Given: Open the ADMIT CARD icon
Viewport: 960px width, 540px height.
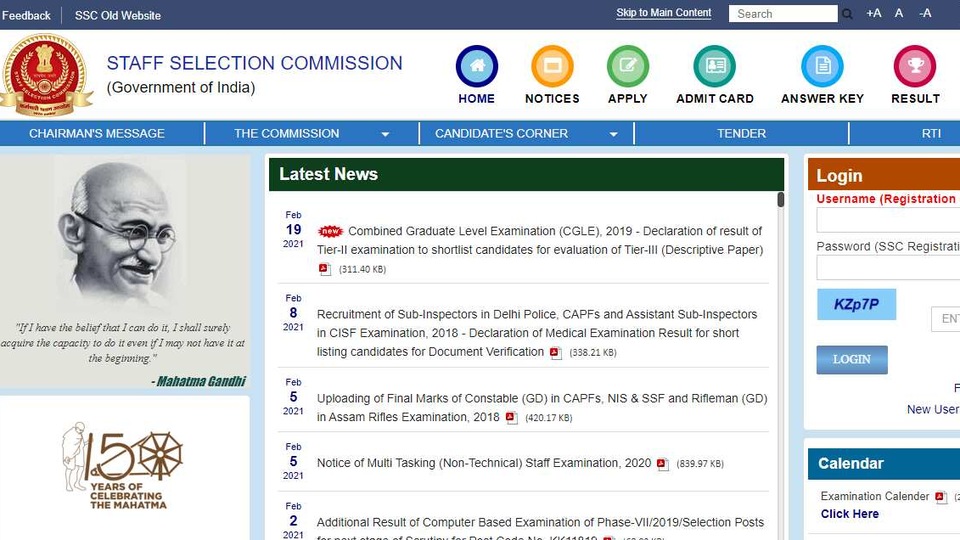Looking at the screenshot, I should pyautogui.click(x=714, y=66).
